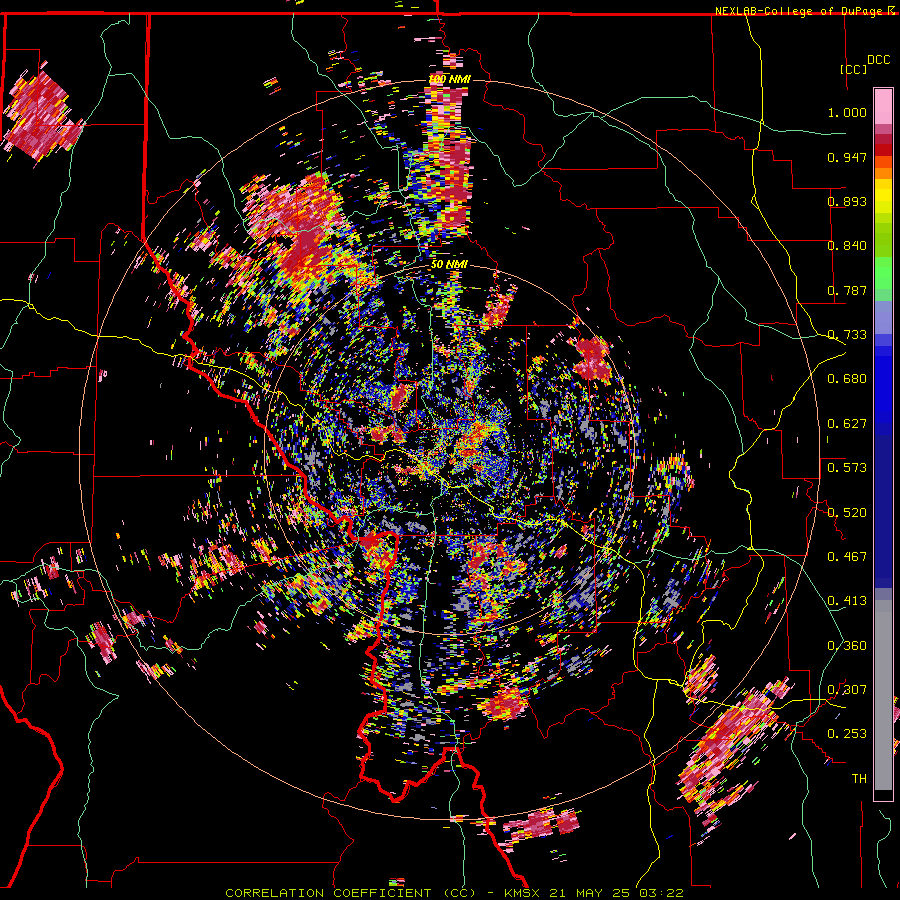Click the DCC product label above the color bar

(878, 60)
